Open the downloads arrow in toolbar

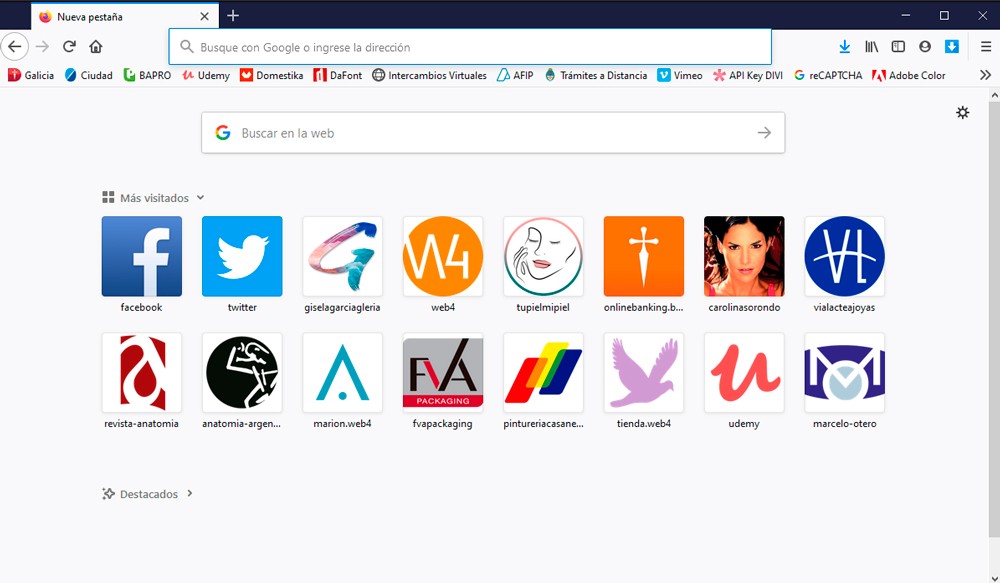844,47
